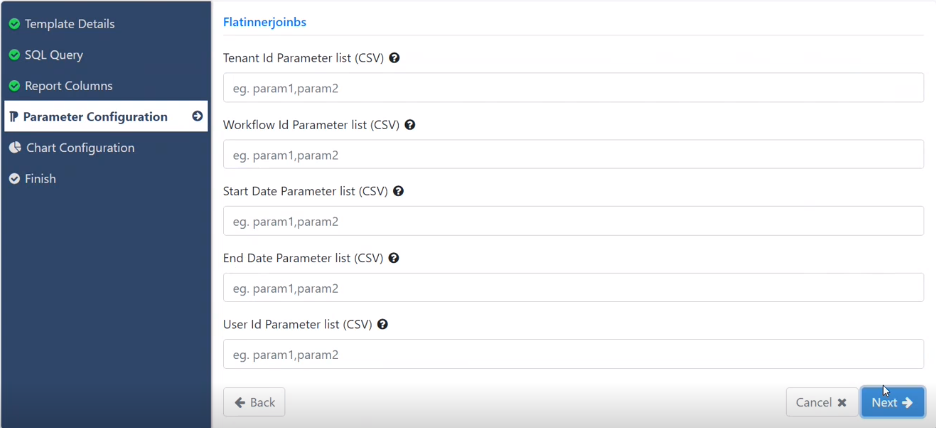The width and height of the screenshot is (936, 428).
Task: Cancel the template wizard
Action: [x=821, y=402]
